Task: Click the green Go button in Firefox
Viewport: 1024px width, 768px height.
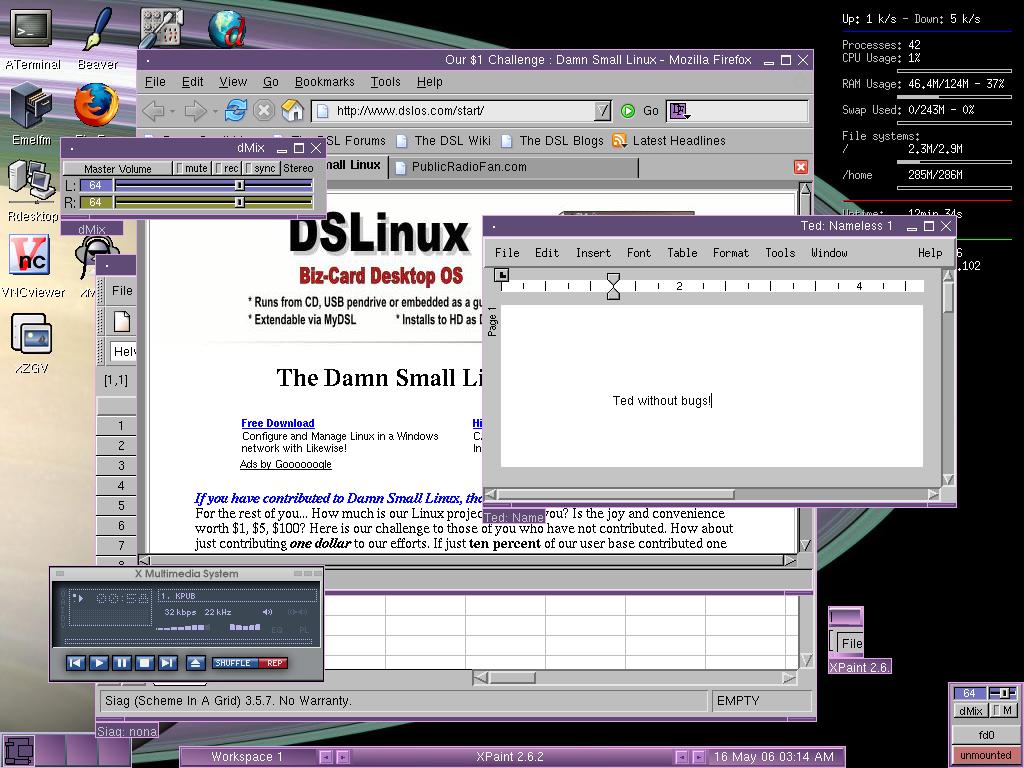Action: (639, 110)
